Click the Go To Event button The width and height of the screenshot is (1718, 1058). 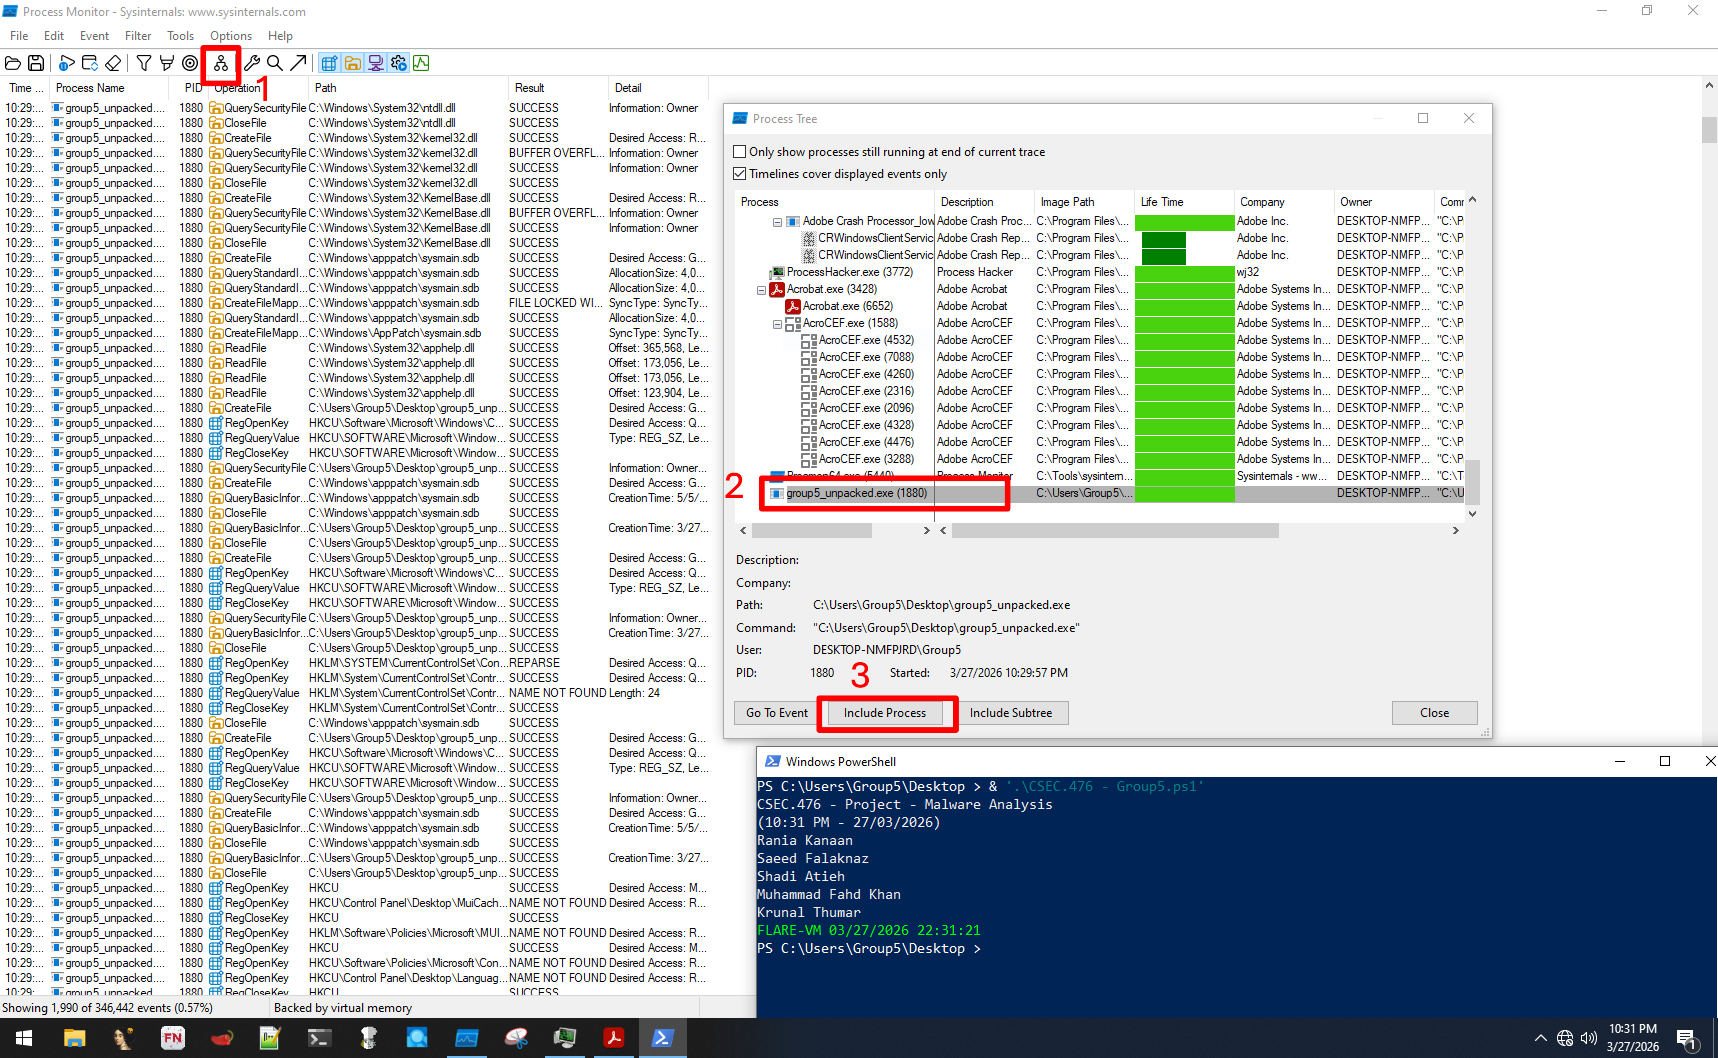tap(774, 712)
